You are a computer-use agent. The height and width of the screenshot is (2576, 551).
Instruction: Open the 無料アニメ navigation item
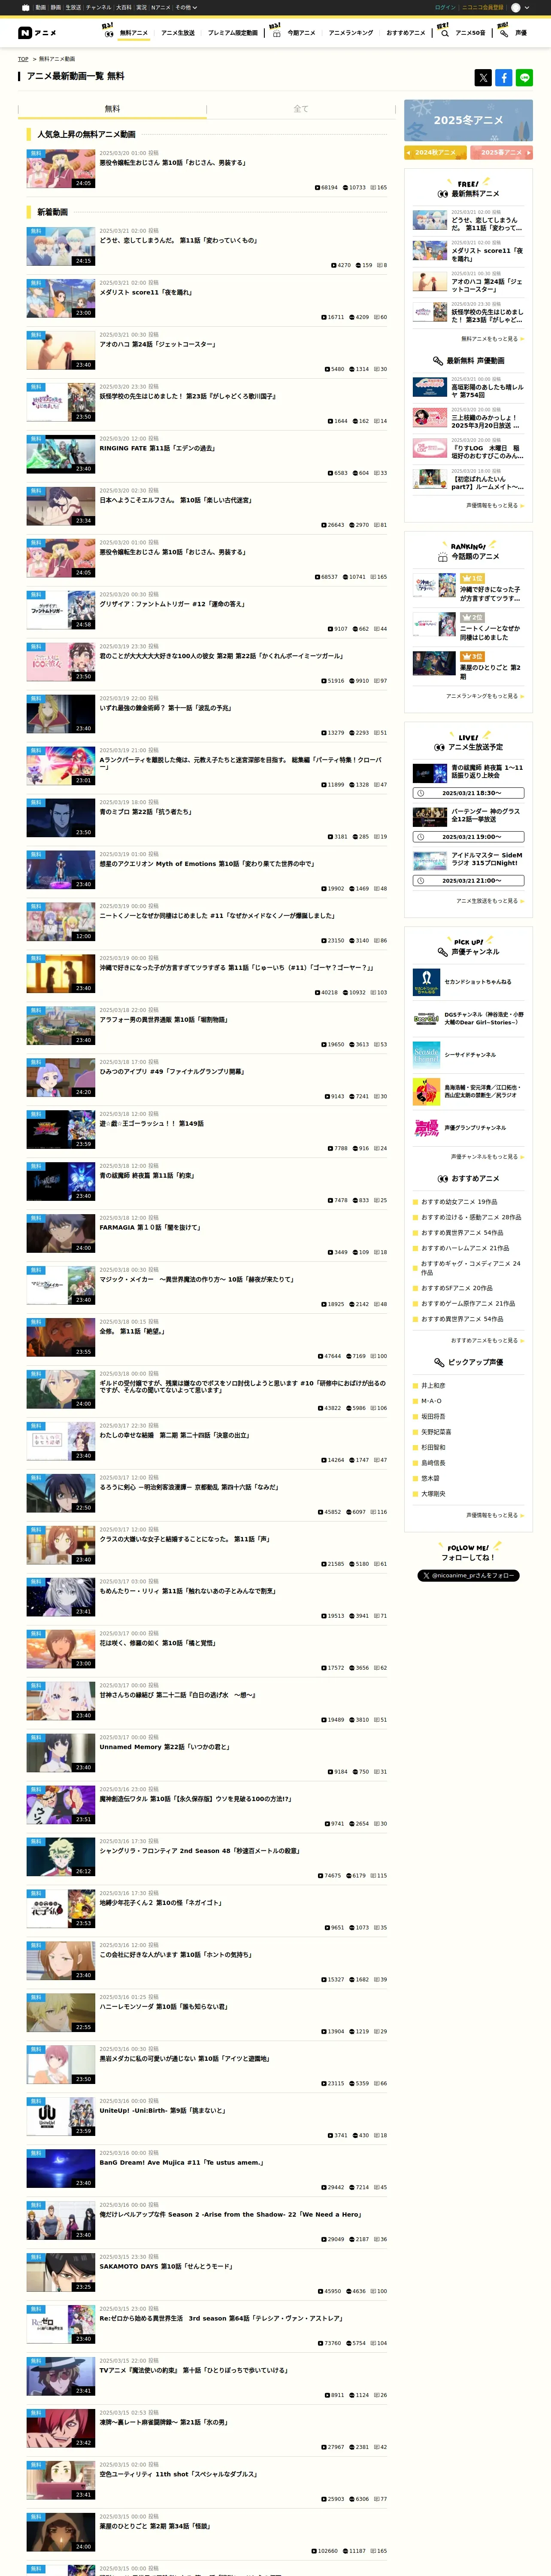[134, 33]
